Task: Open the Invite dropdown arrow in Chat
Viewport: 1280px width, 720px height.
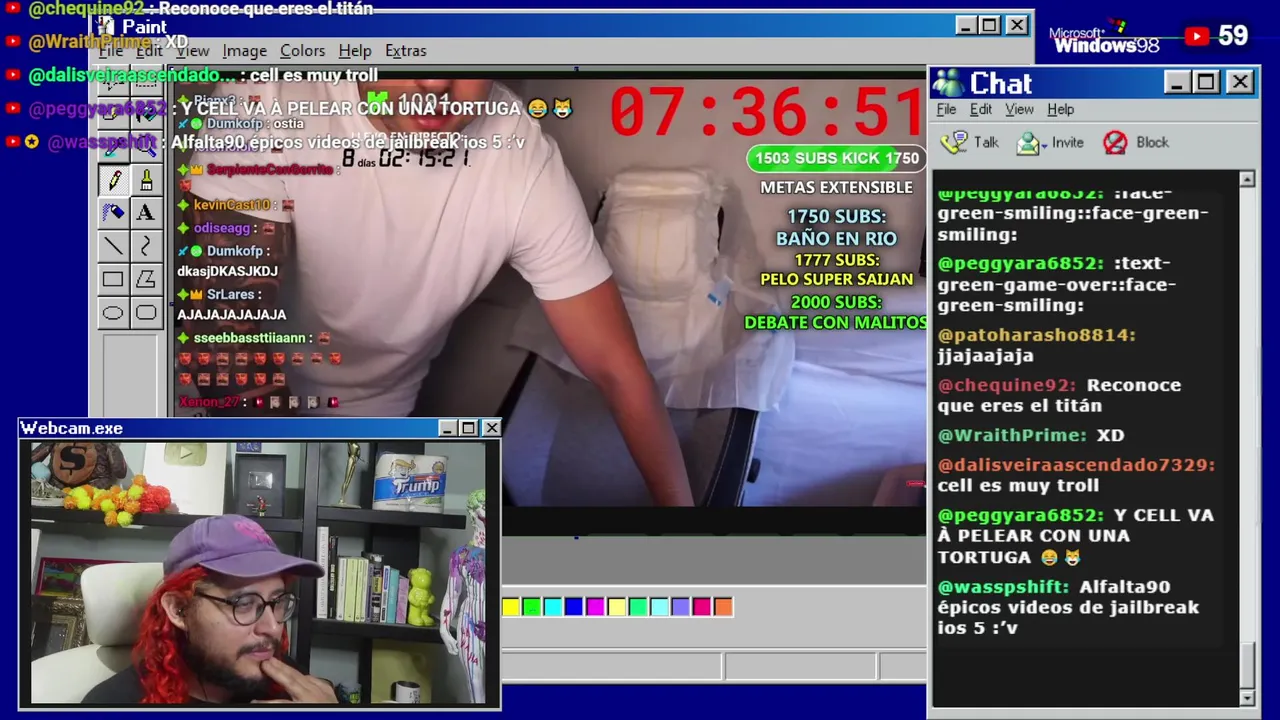Action: tap(1044, 146)
